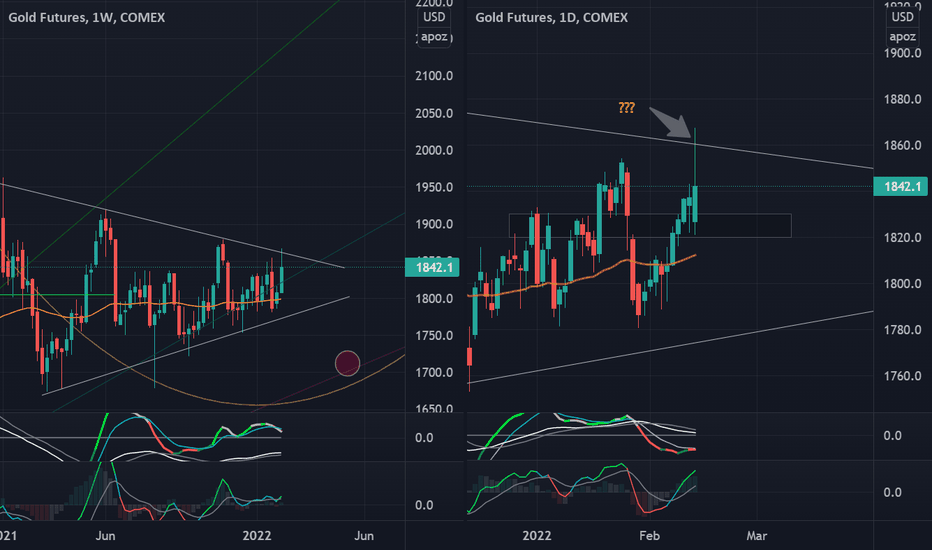This screenshot has width=932, height=550.
Task: Click the 1750.0 price axis label
Action: click(x=434, y=335)
